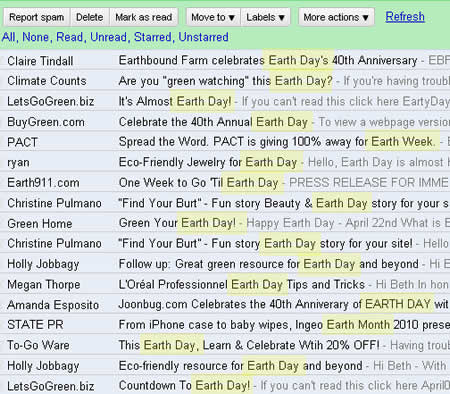The width and height of the screenshot is (450, 394).
Task: Open the Labels dropdown
Action: (265, 17)
